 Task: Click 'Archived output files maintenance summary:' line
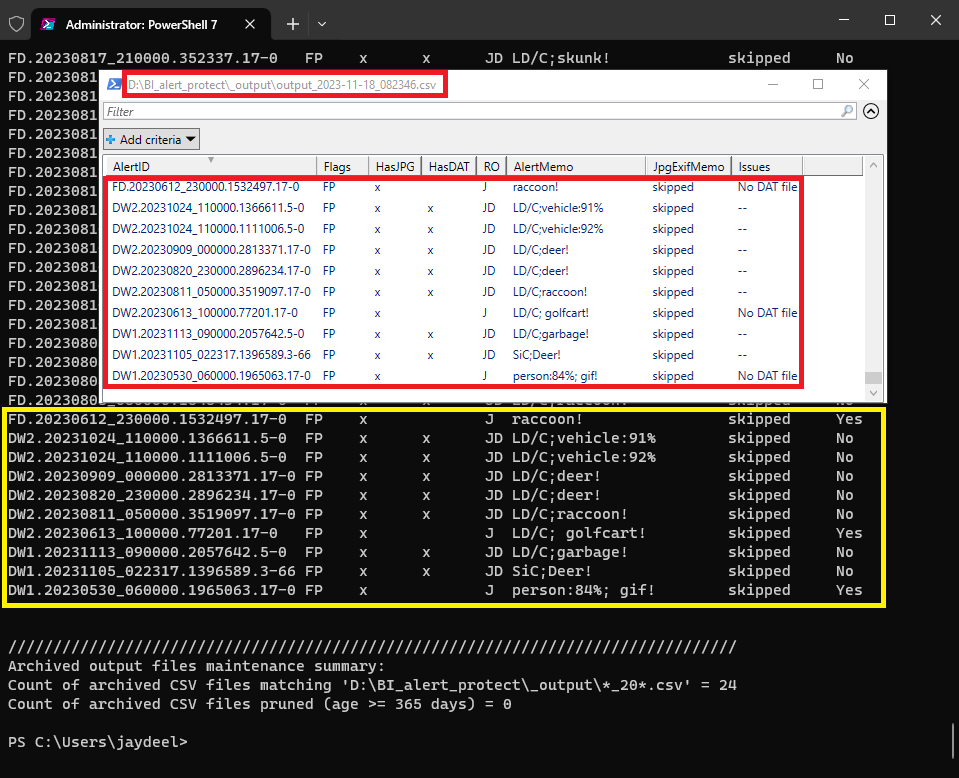coord(196,666)
